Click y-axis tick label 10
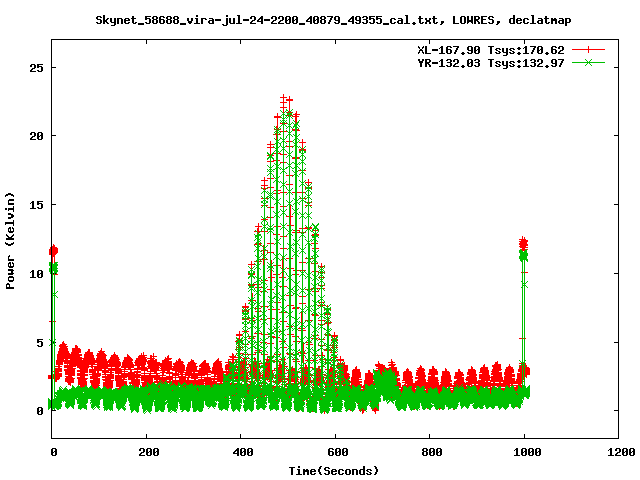 click(x=36, y=273)
